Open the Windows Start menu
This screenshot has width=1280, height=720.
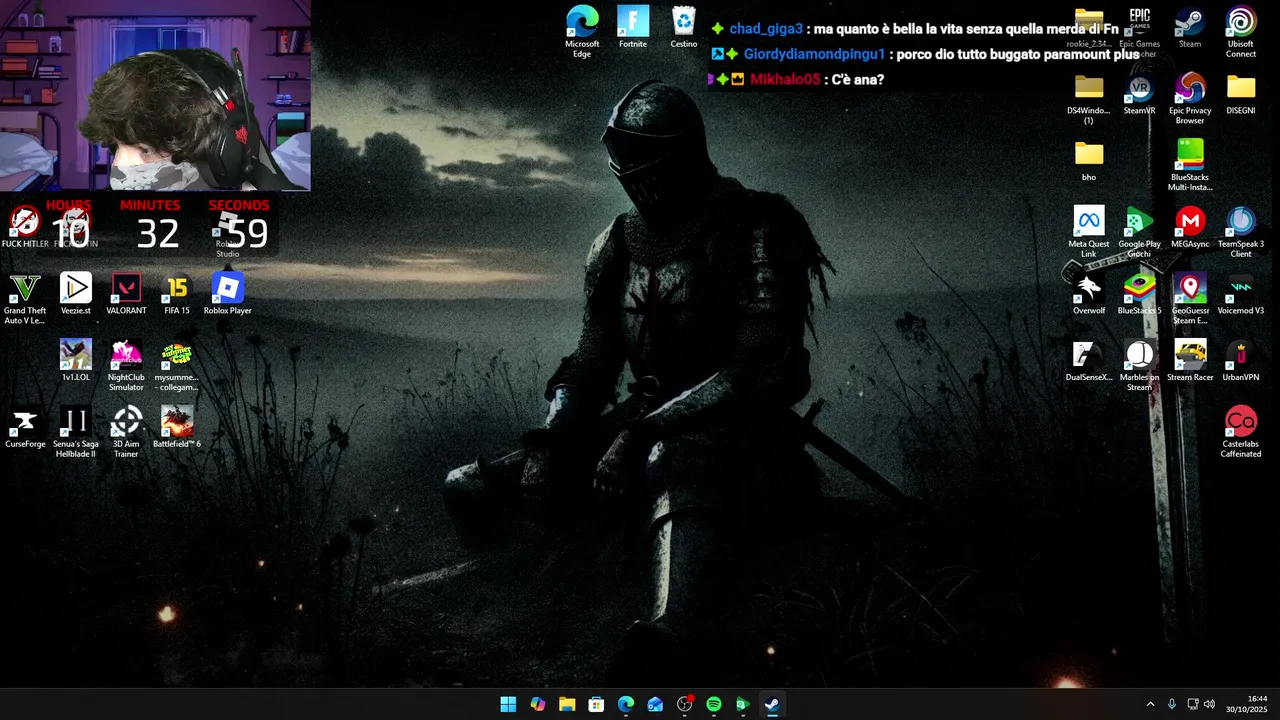[508, 704]
